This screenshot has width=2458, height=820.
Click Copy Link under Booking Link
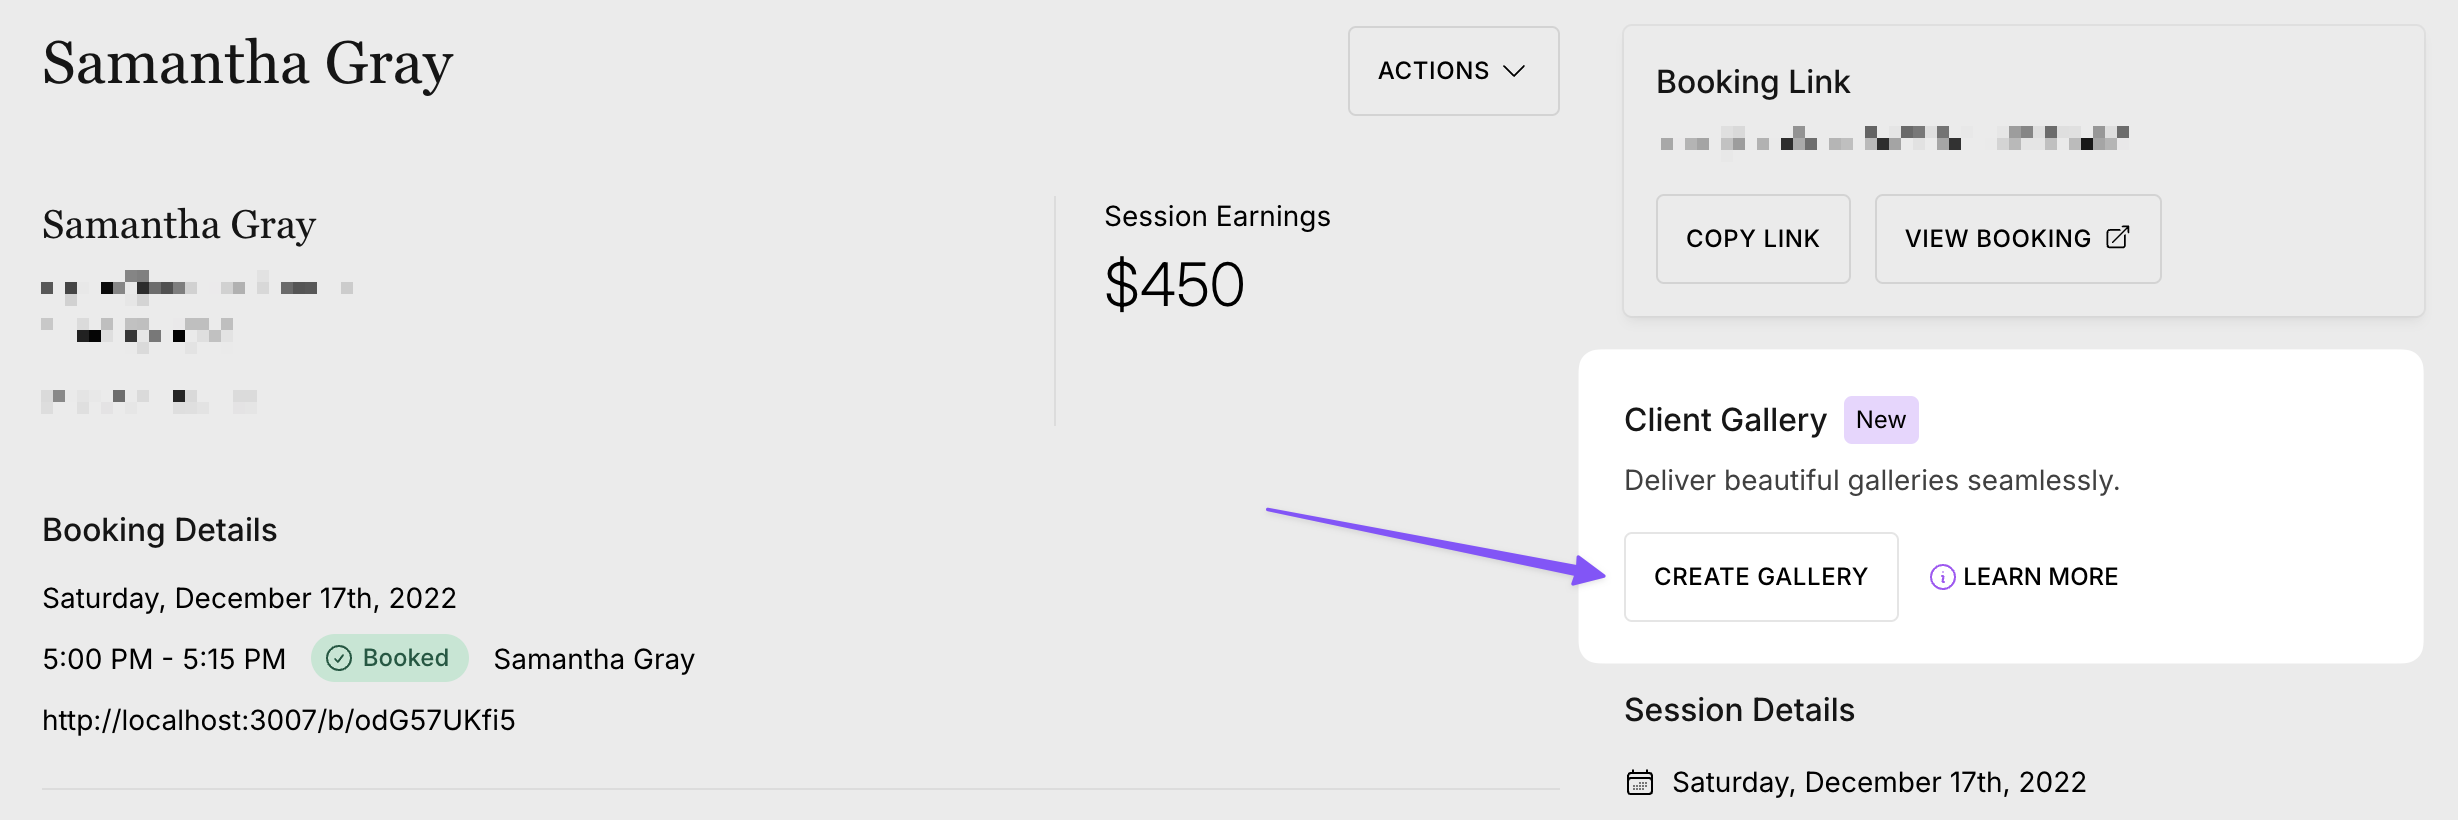(x=1752, y=238)
